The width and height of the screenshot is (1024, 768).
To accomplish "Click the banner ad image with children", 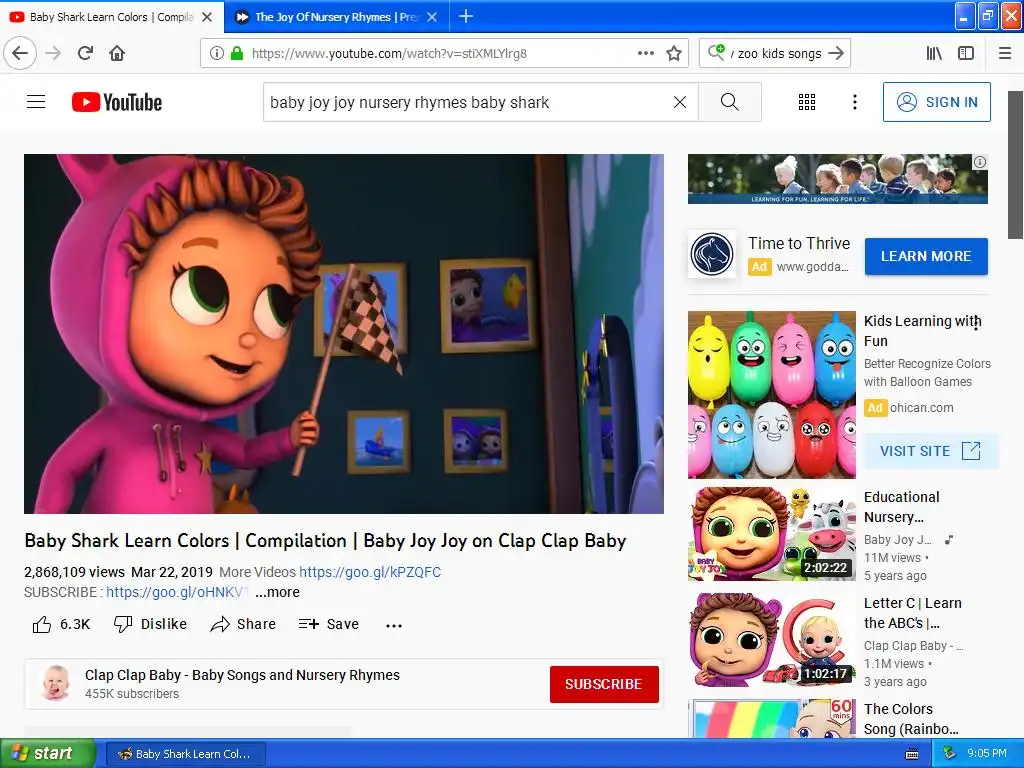I will point(837,178).
